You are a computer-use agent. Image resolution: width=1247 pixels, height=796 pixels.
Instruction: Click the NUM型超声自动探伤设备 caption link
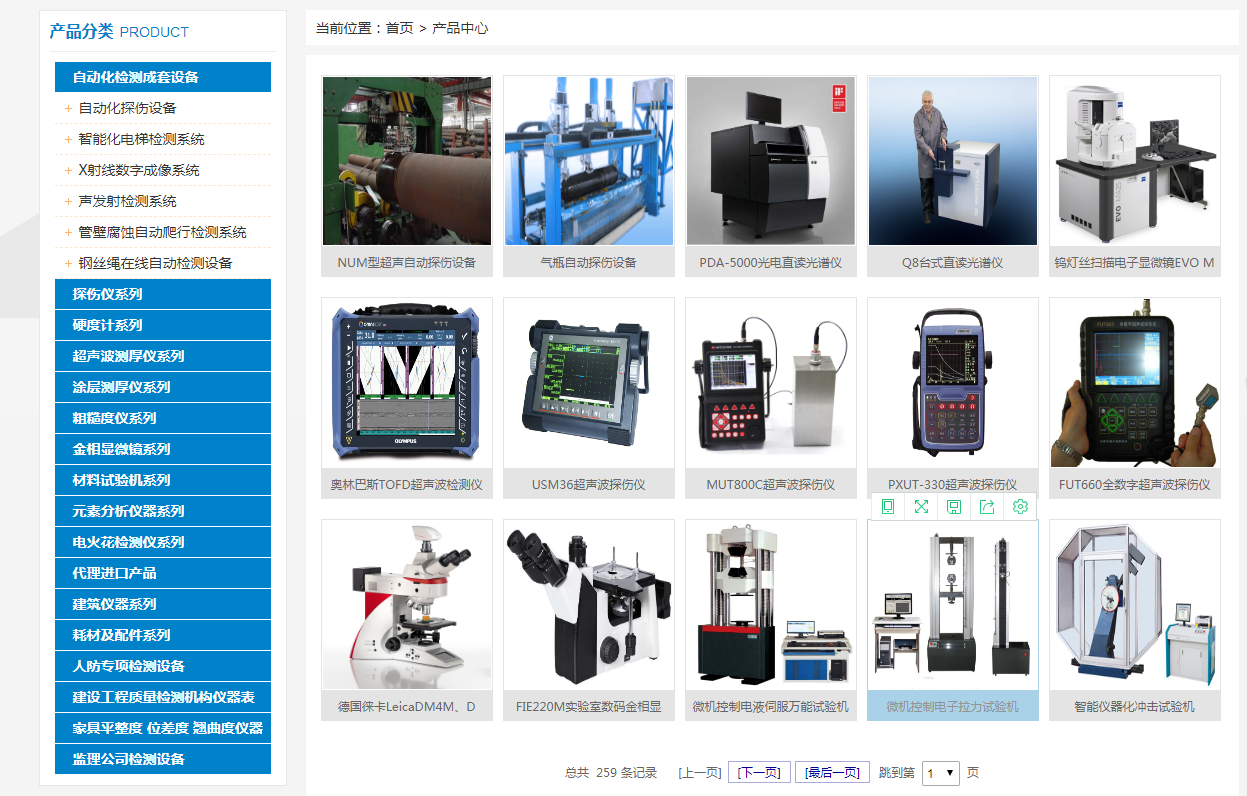(407, 263)
